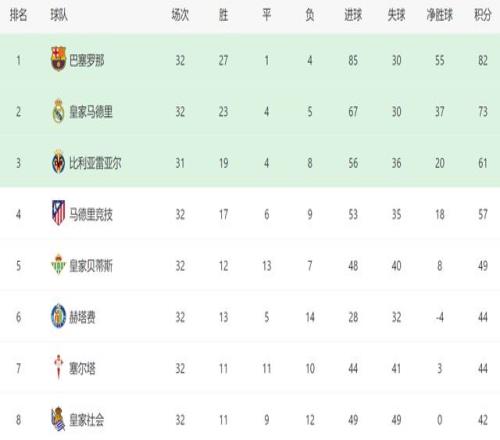This screenshot has height=440, width=500.
Task: Select the 皇家贝蒂斯 team name
Action: [91, 266]
